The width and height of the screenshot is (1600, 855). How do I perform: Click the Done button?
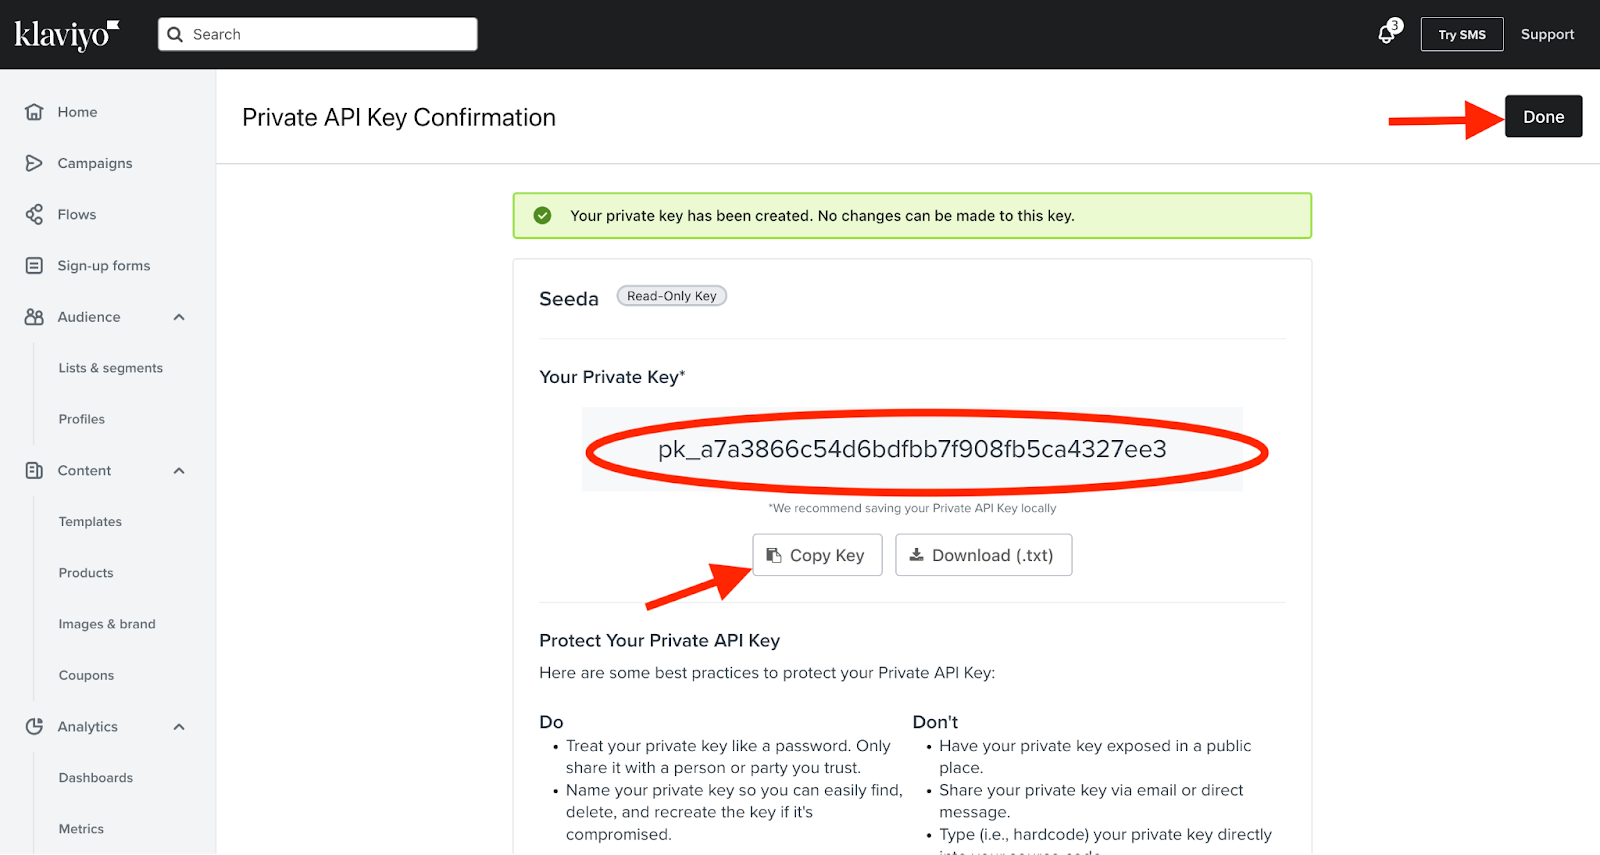1543,117
